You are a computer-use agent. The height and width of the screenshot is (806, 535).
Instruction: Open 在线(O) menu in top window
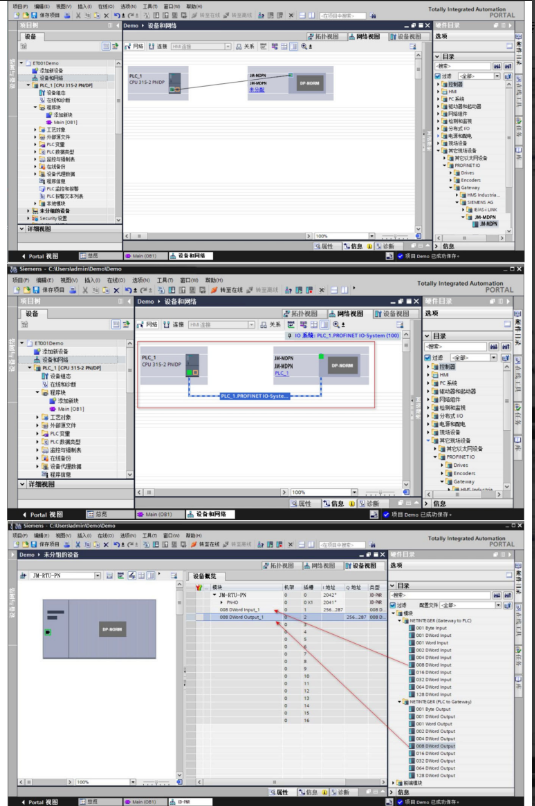(106, 6)
